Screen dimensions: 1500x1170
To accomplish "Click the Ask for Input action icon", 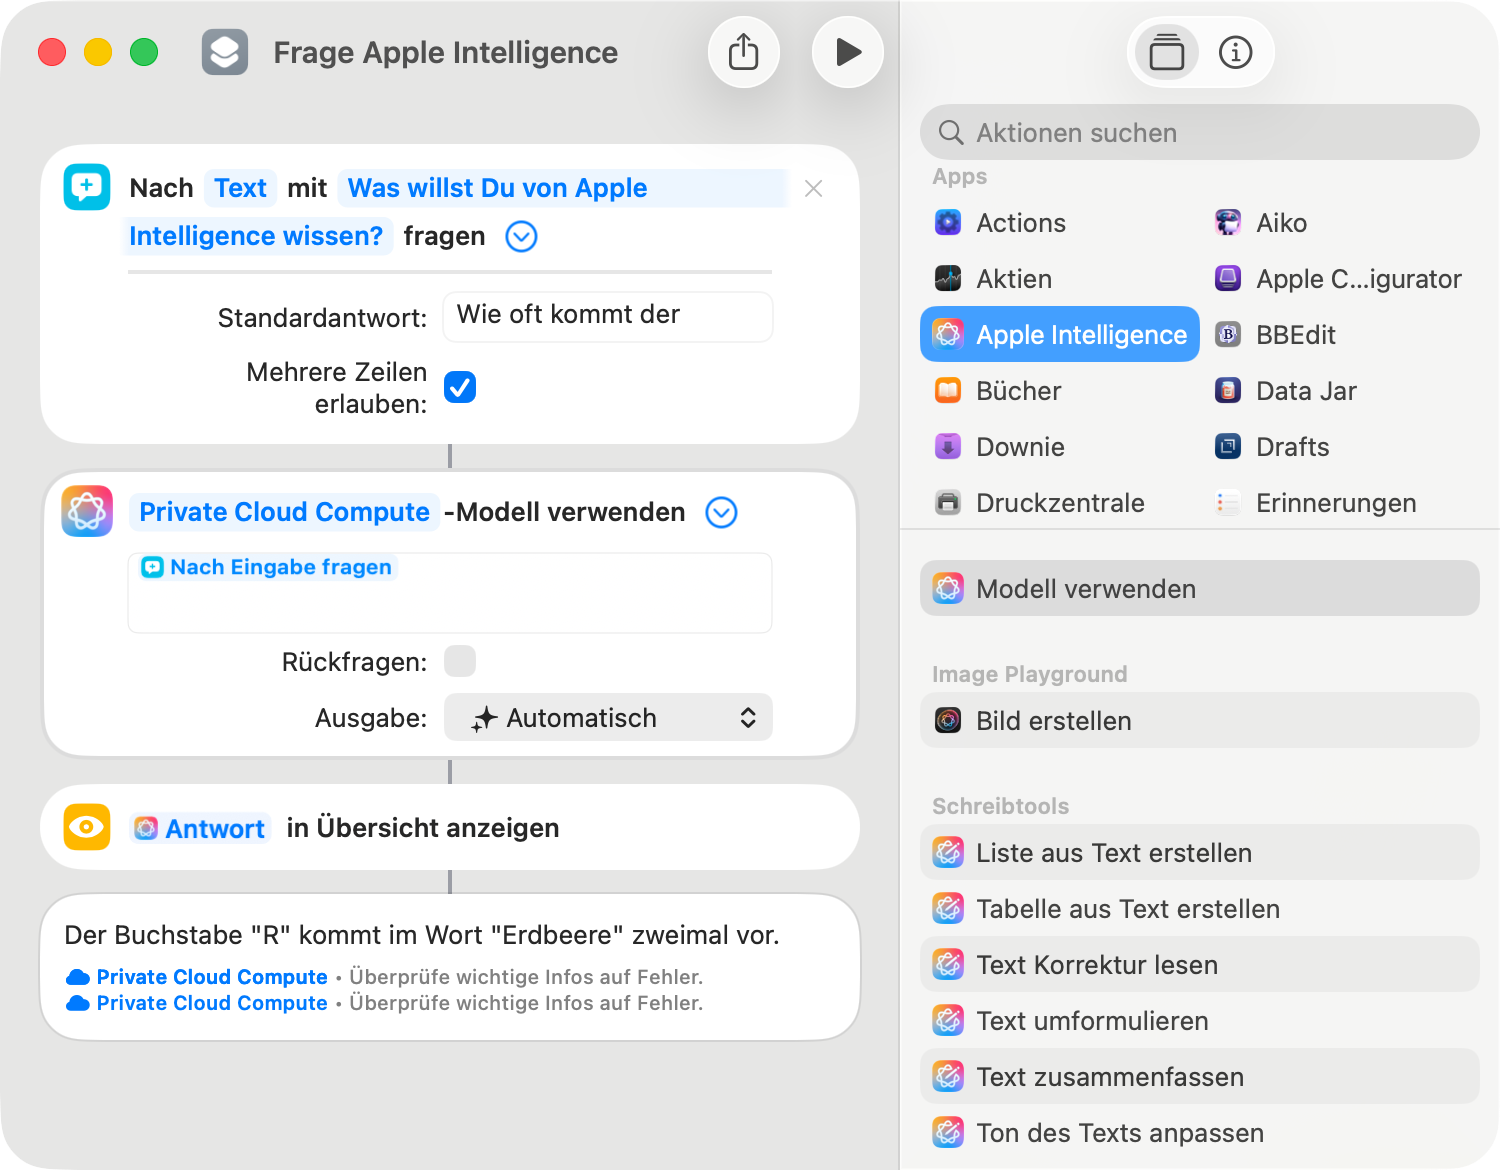I will point(87,187).
